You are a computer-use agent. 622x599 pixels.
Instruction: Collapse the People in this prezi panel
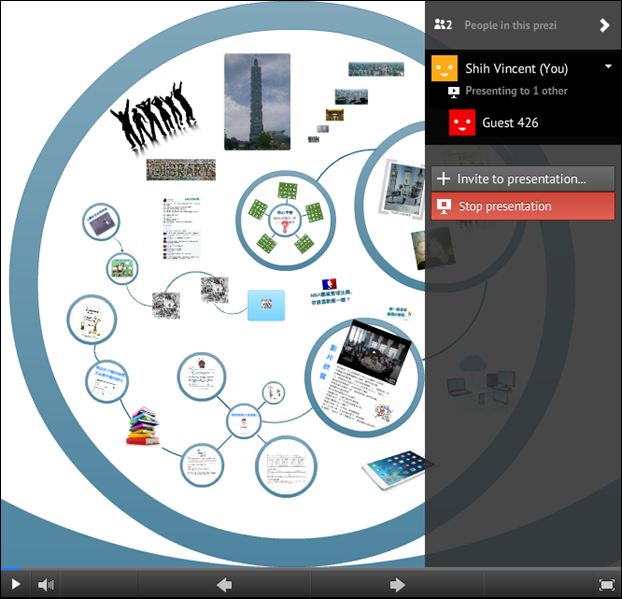coord(604,25)
